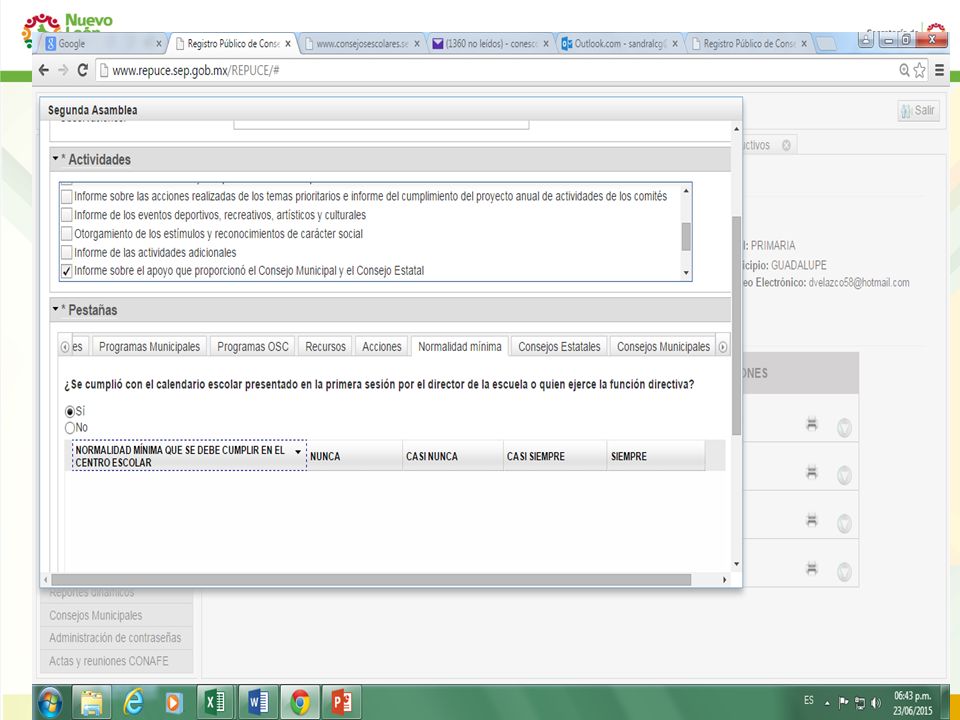960x720 pixels.
Task: Check 'Informe sobre las acciones realizadas' checkbox
Action: (67, 197)
